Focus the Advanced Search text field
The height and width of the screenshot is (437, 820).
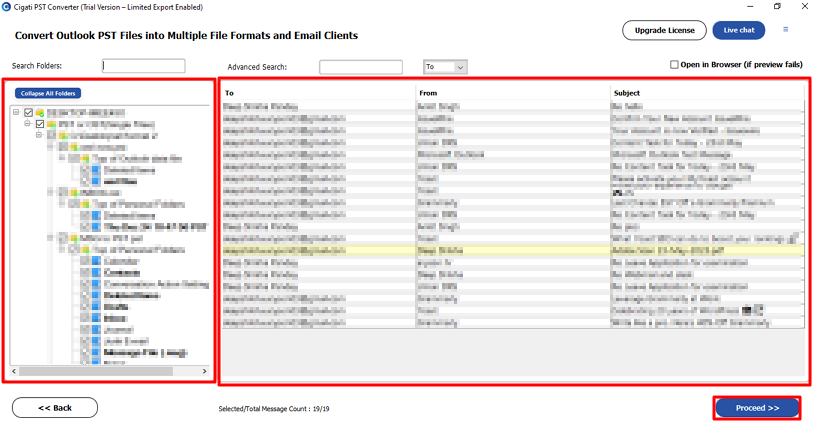pyautogui.click(x=361, y=67)
